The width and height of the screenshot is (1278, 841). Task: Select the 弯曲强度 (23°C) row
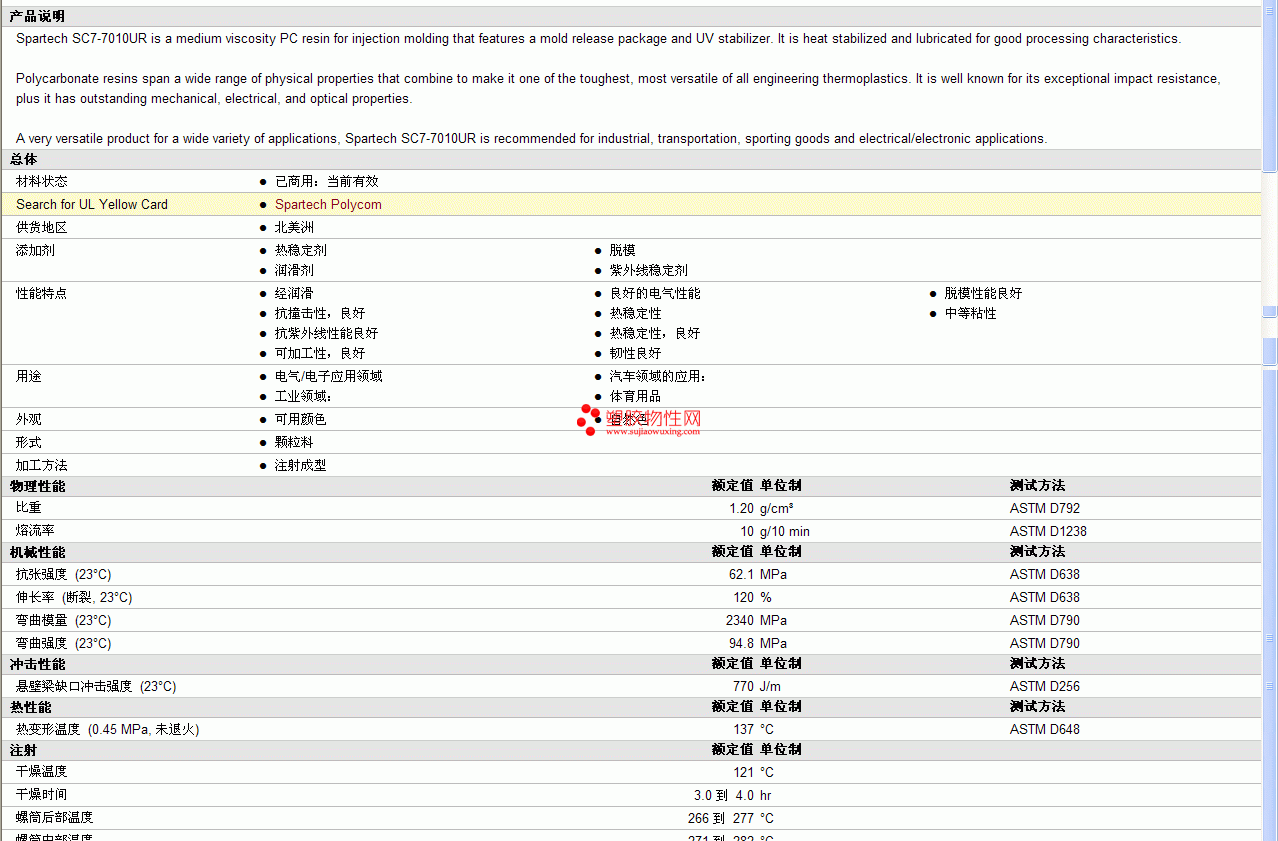pos(631,643)
